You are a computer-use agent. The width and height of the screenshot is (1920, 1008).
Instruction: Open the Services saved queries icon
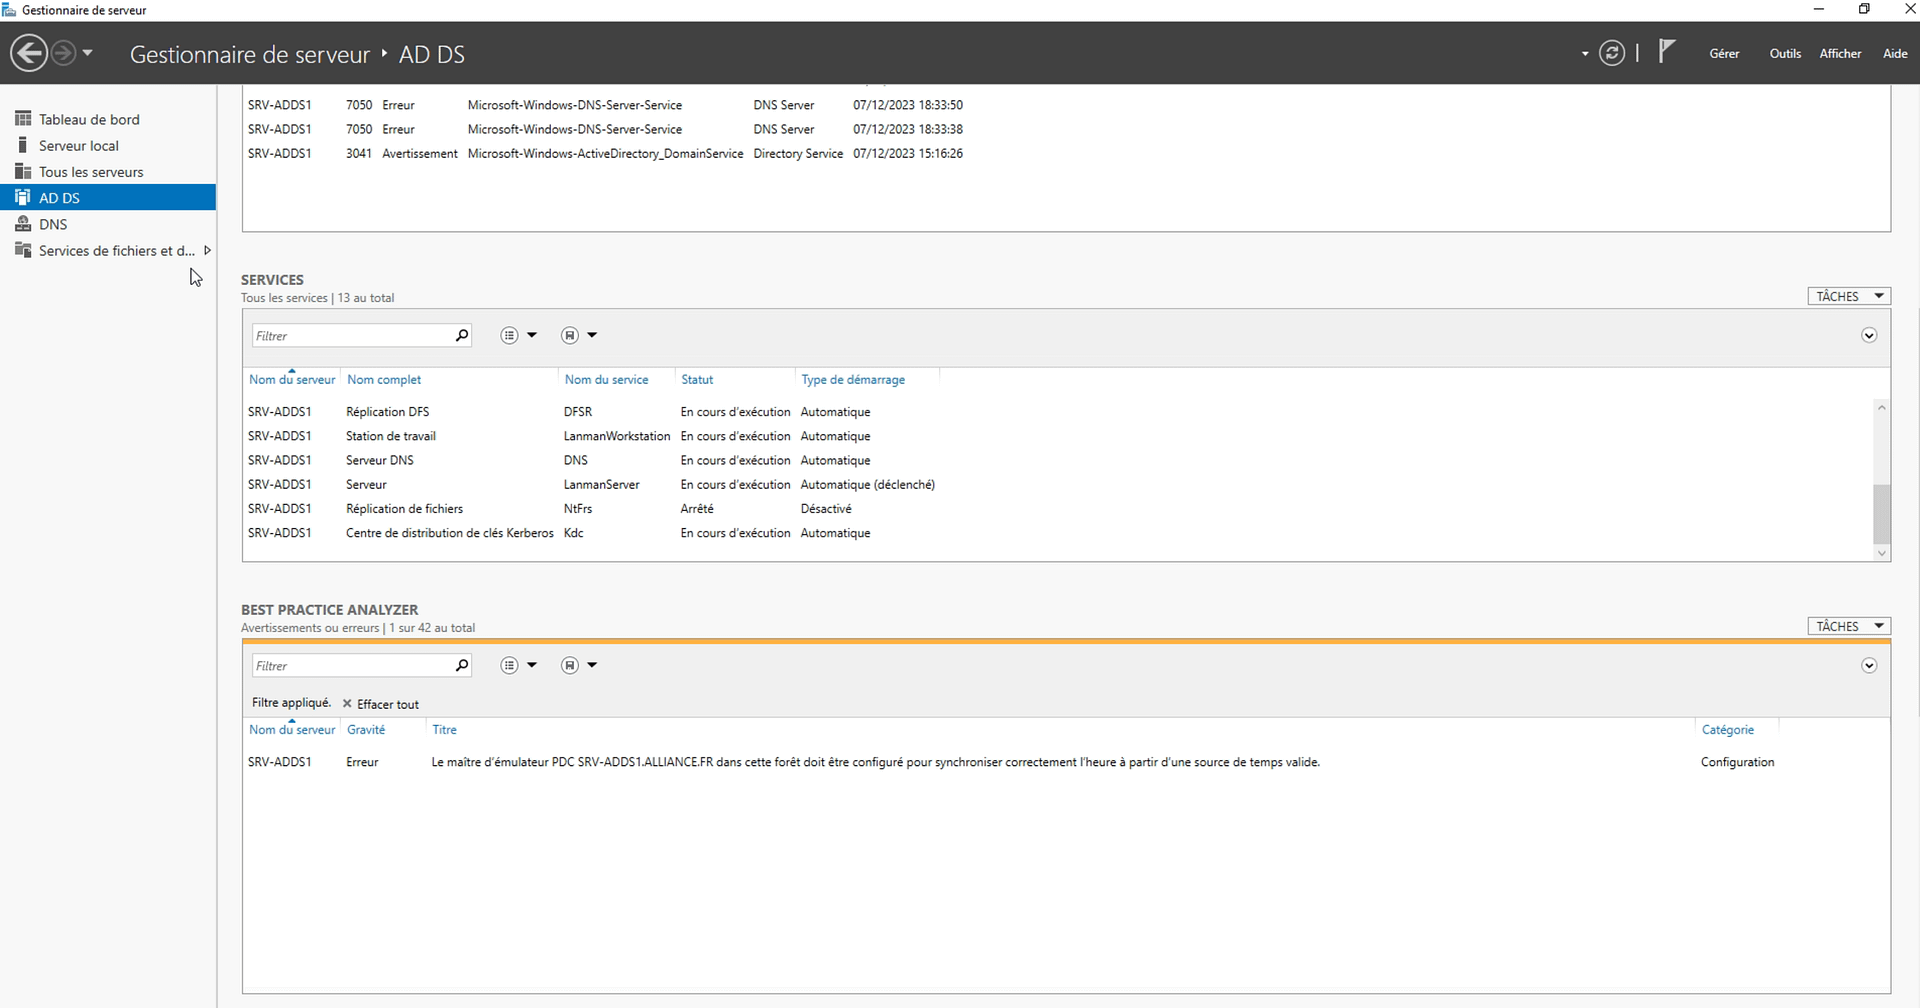tap(570, 336)
